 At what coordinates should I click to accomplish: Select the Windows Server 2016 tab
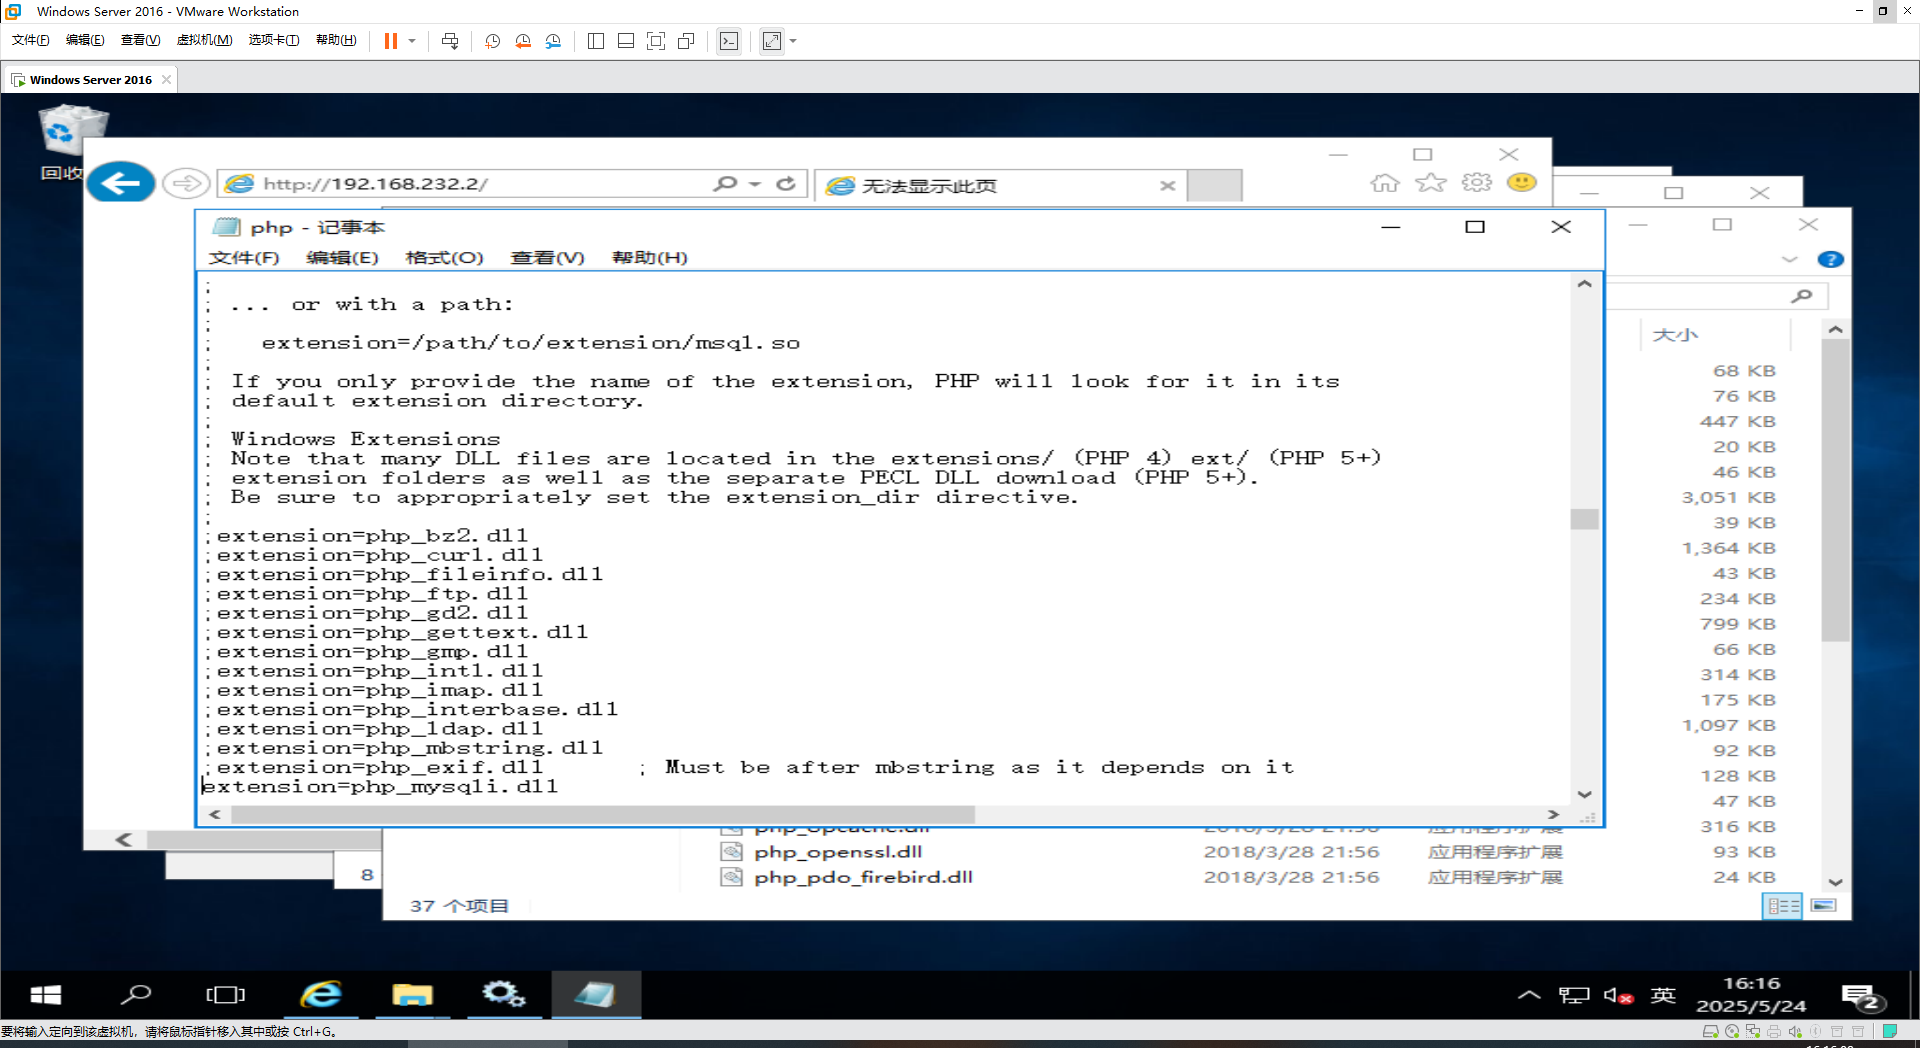(90, 80)
